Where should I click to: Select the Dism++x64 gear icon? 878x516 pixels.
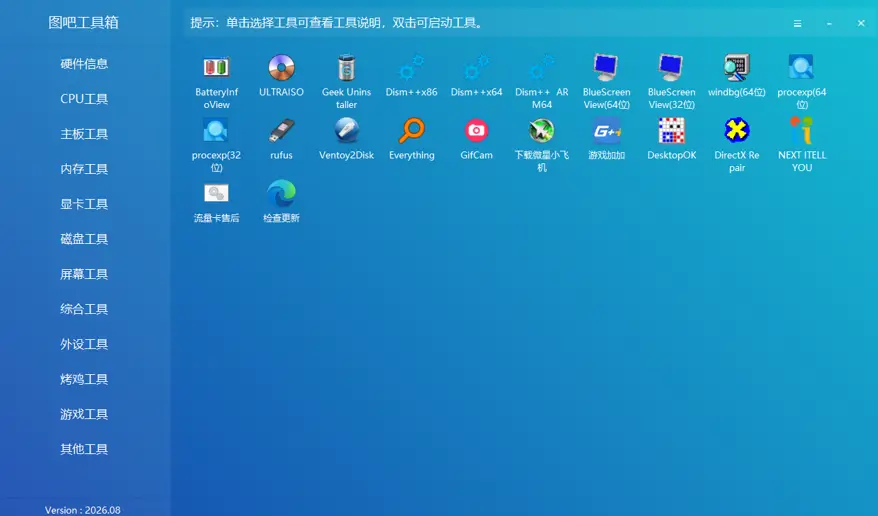tap(477, 68)
